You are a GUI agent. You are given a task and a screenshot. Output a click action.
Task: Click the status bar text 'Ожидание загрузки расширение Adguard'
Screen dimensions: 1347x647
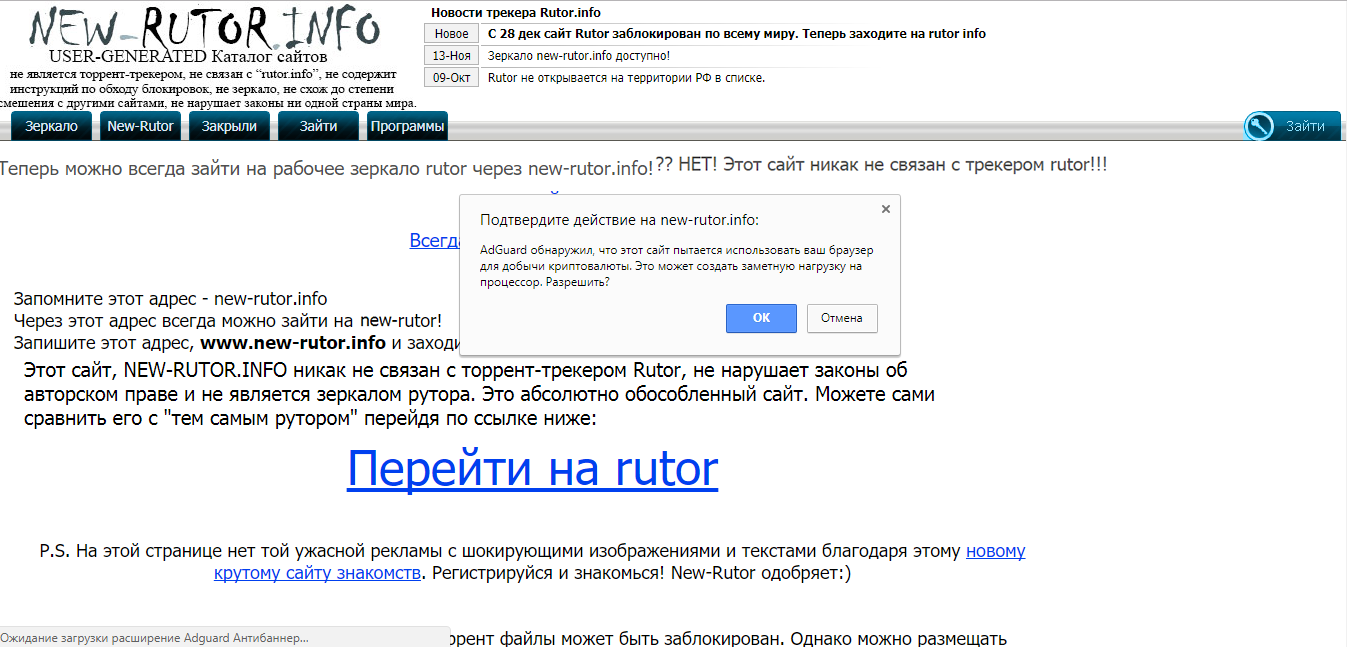[x=154, y=637]
